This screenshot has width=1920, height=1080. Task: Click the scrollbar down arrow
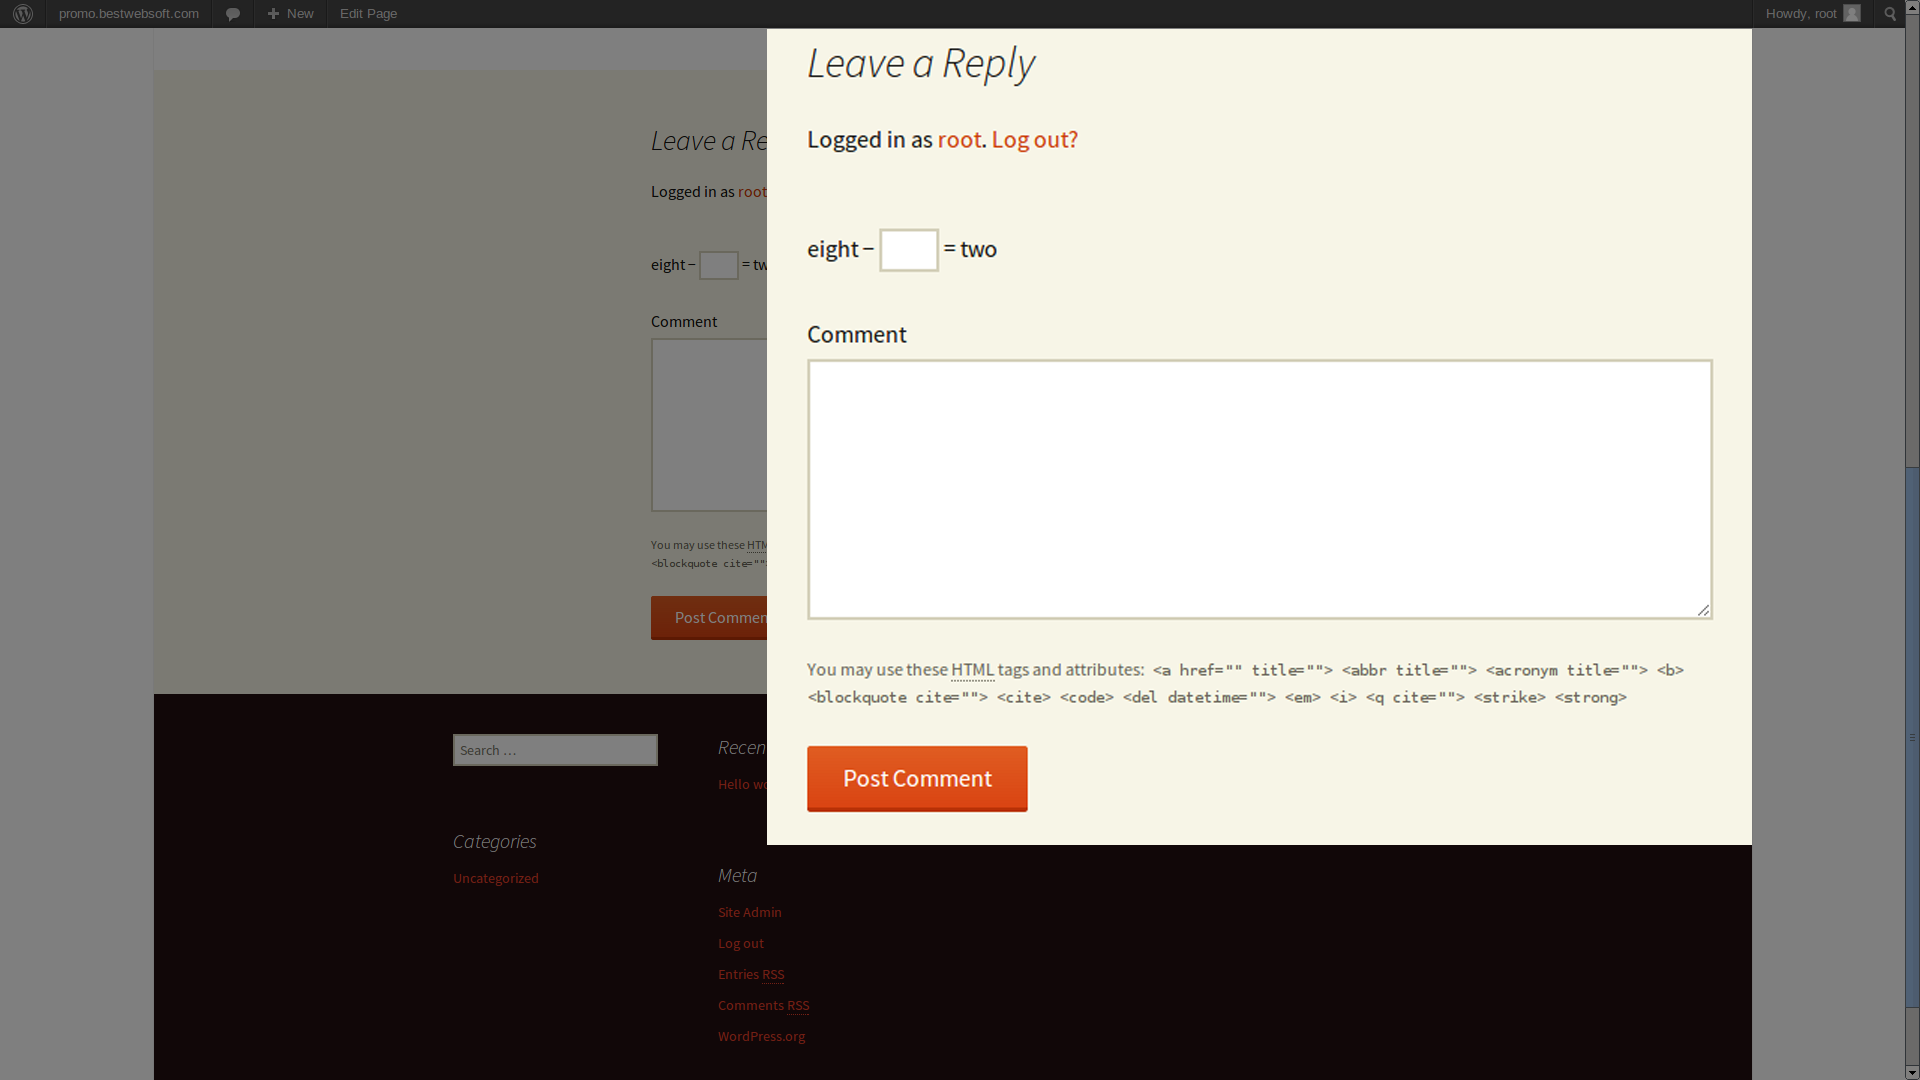pyautogui.click(x=1912, y=1072)
